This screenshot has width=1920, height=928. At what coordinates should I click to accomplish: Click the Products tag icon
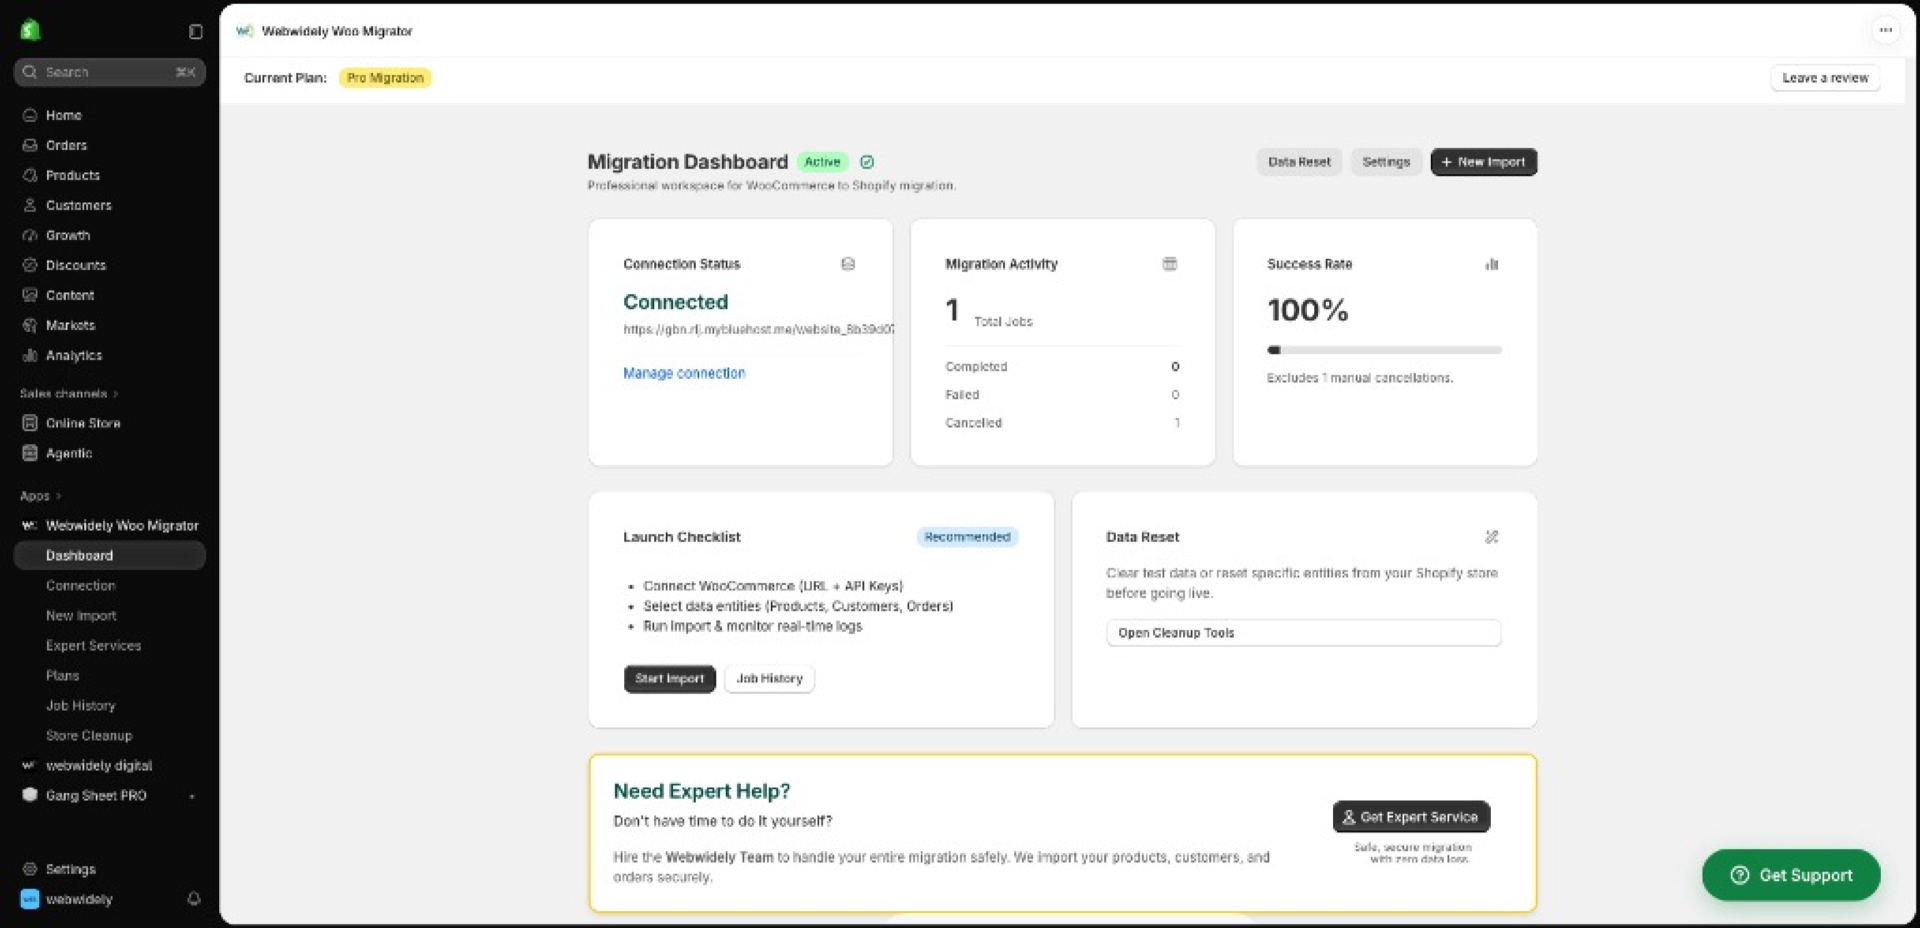click(x=30, y=175)
